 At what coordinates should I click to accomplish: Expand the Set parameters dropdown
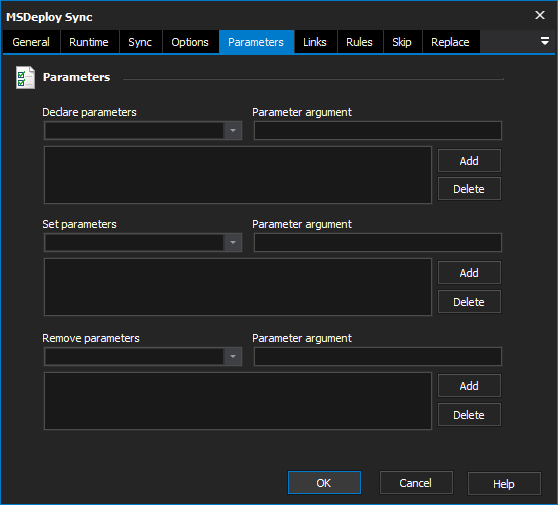[233, 243]
